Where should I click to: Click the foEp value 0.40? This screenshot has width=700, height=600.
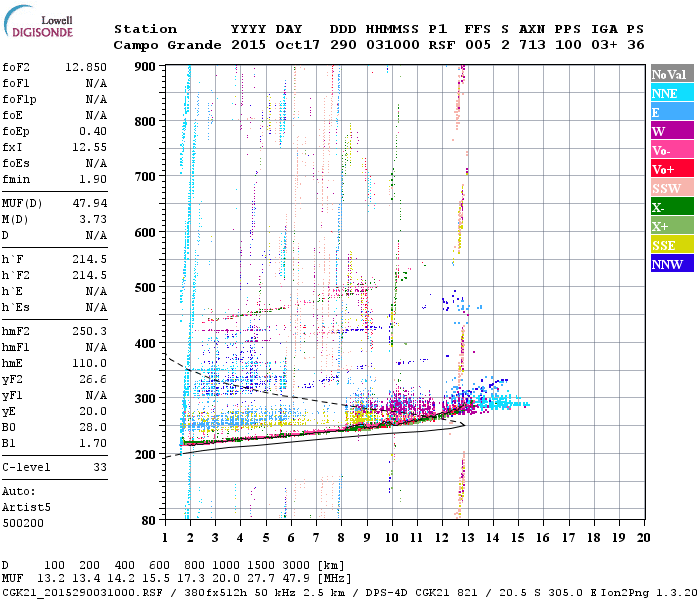[x=93, y=131]
